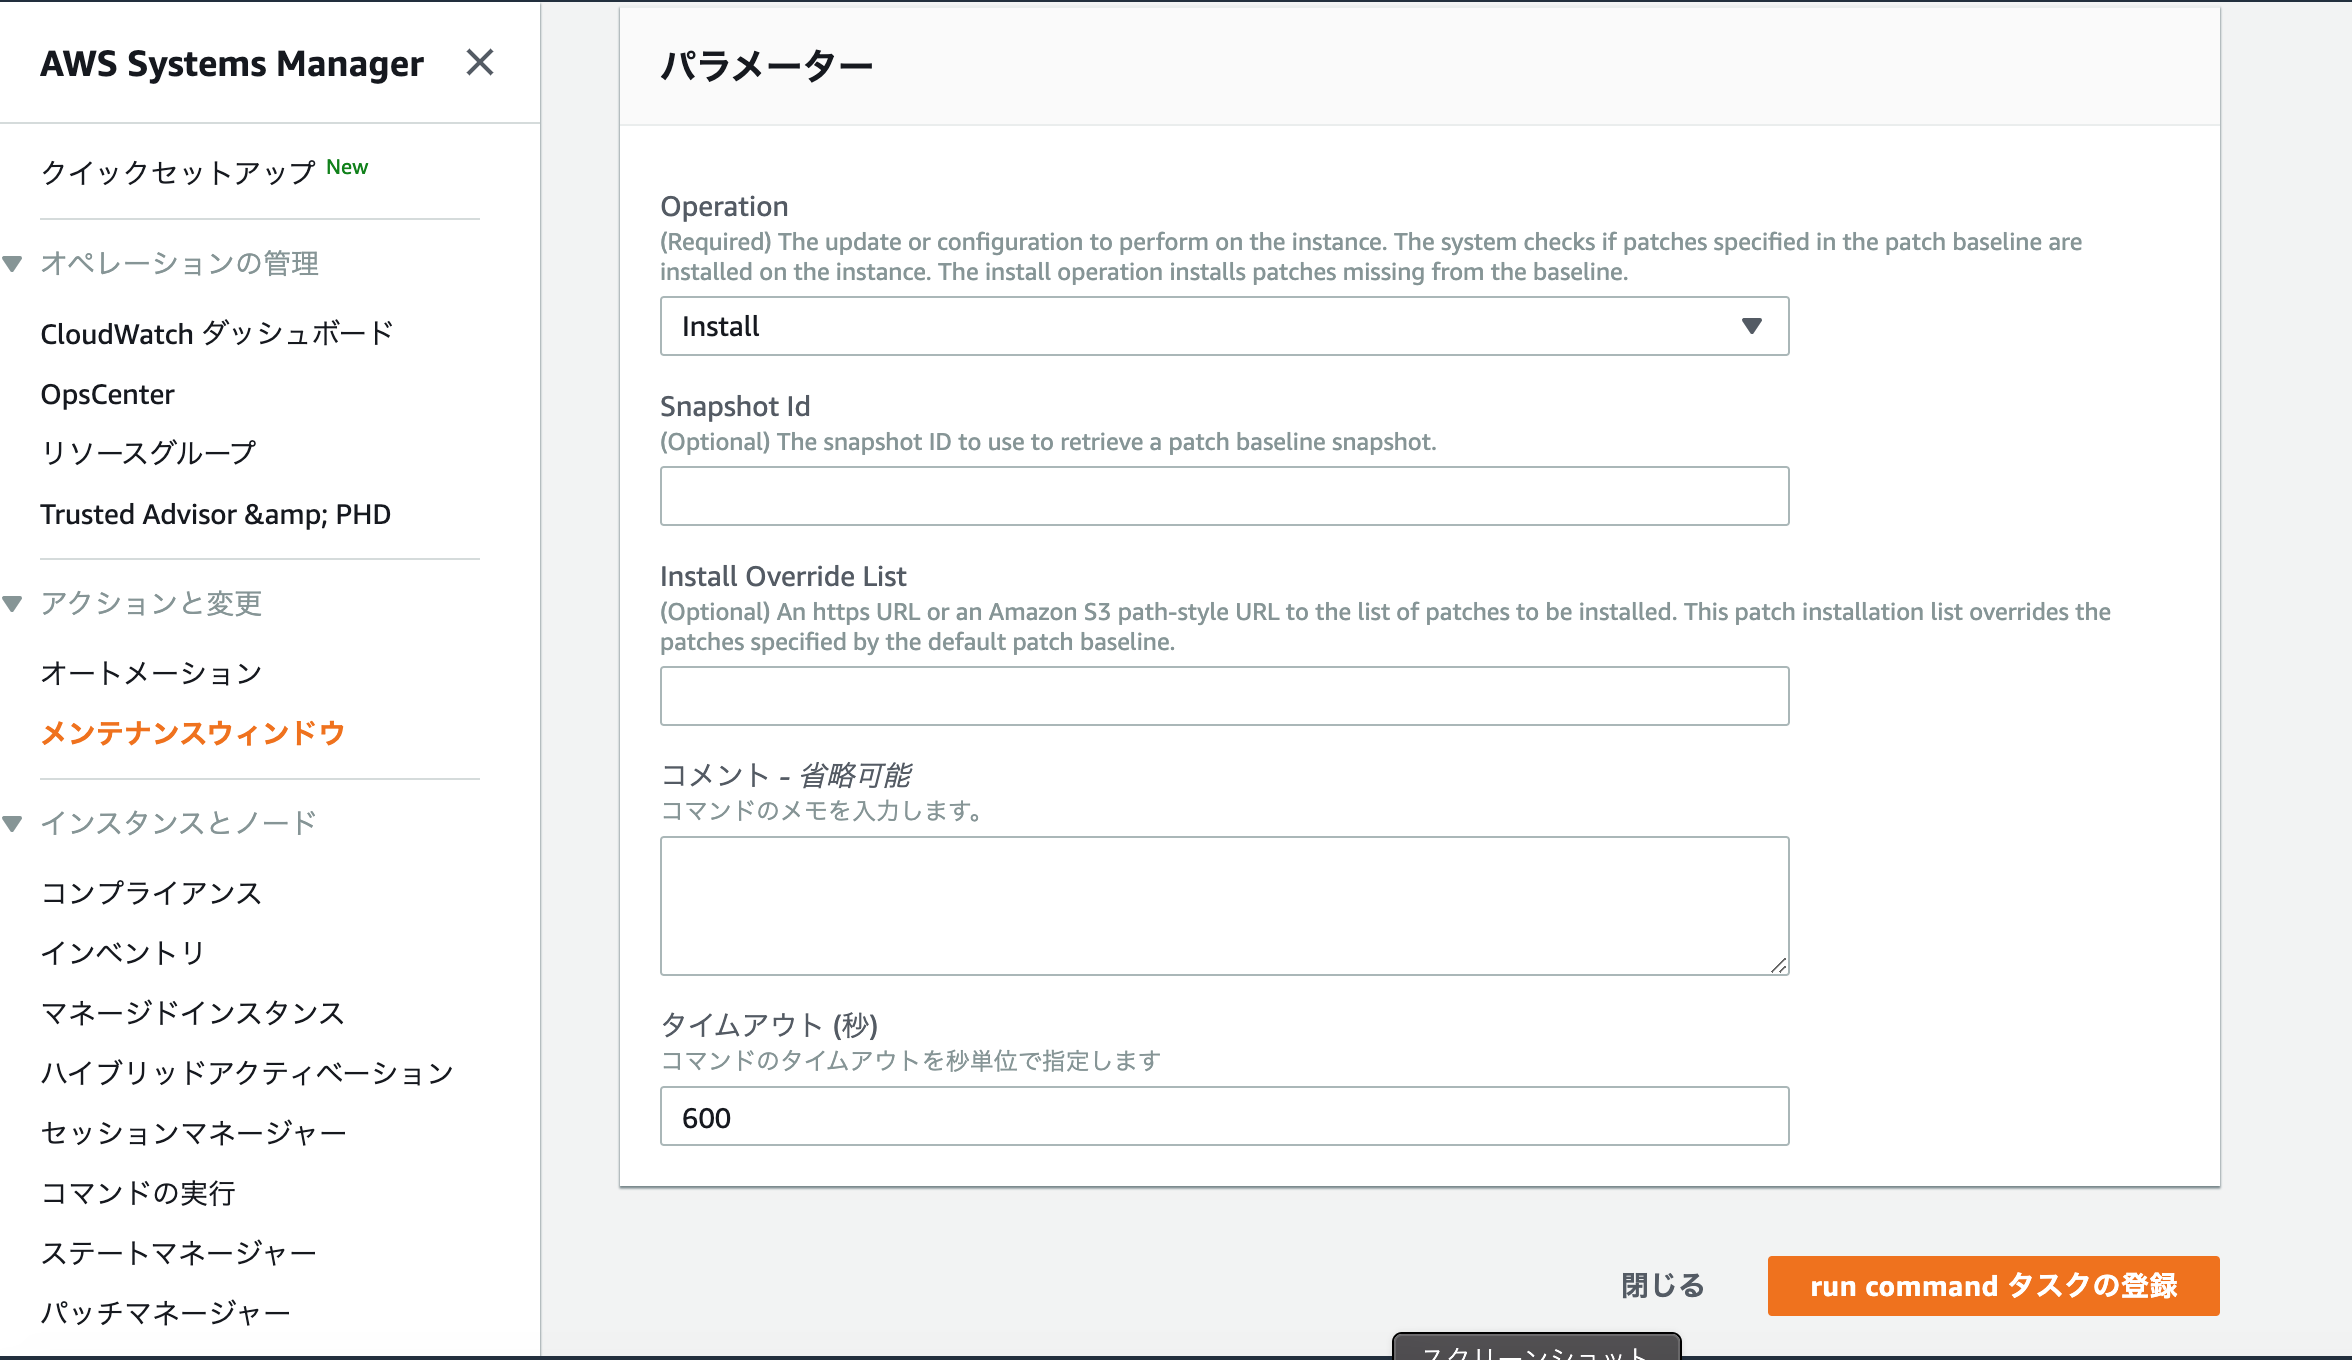The height and width of the screenshot is (1360, 2352).
Task: Open クイックセットアップ in the sidebar
Action: (x=178, y=172)
